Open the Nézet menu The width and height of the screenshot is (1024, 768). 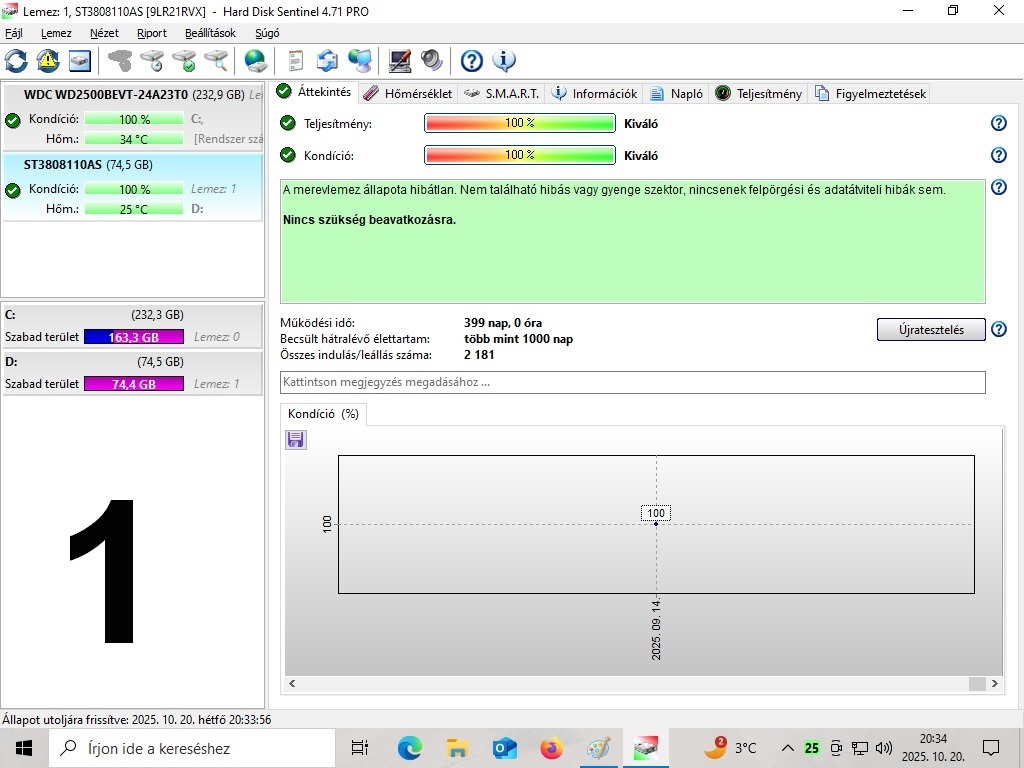[104, 33]
